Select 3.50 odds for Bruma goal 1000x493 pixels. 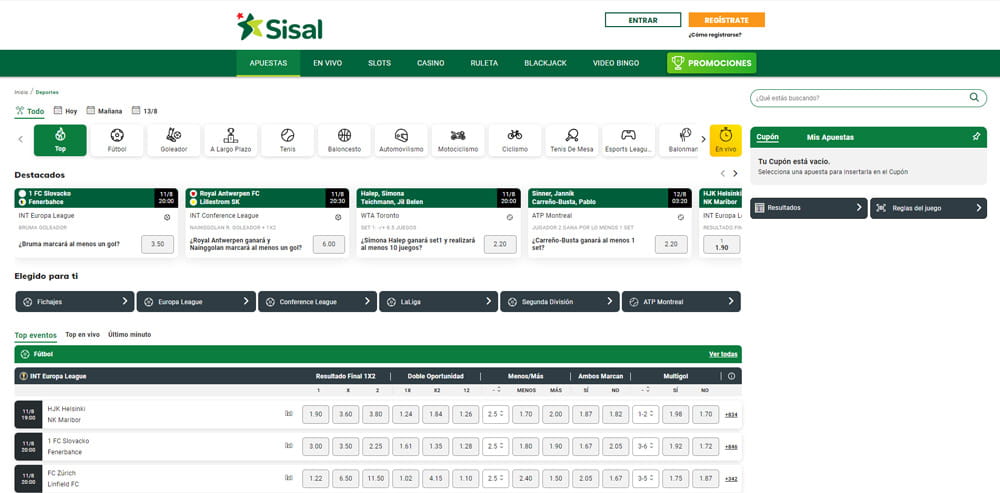pyautogui.click(x=158, y=244)
